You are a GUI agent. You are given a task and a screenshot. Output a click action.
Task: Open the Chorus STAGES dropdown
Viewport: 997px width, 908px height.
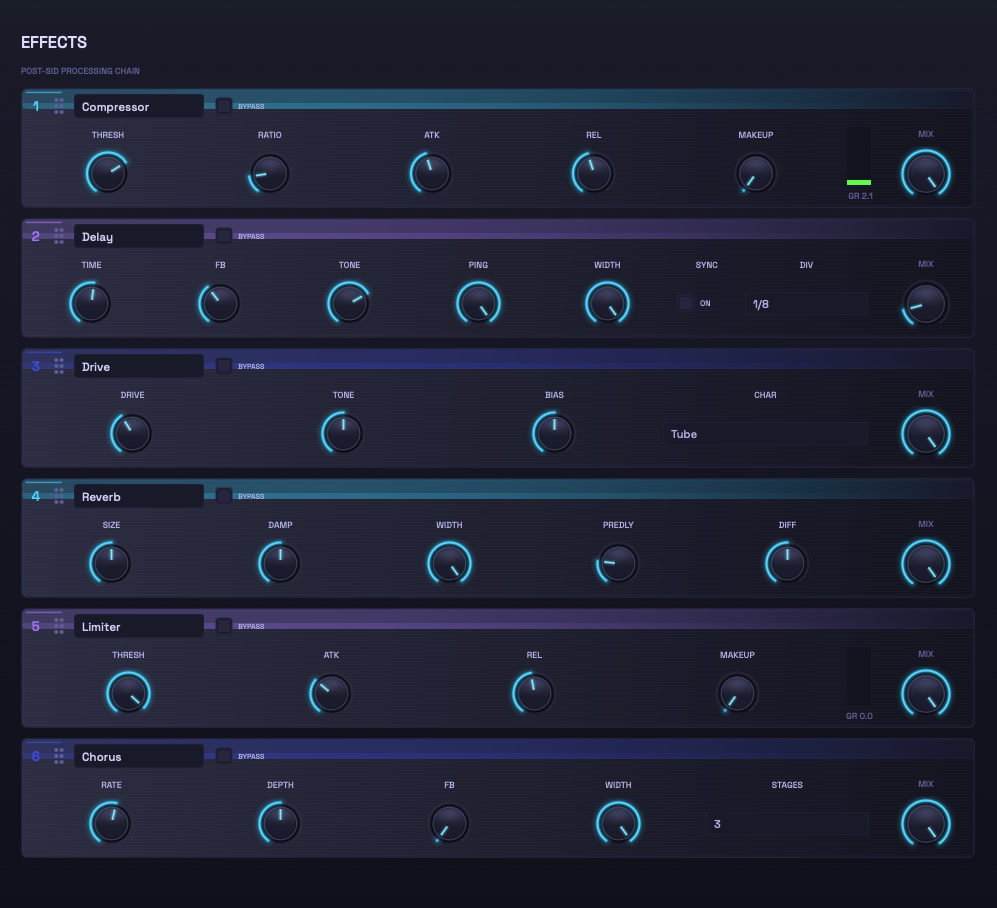tap(787, 823)
